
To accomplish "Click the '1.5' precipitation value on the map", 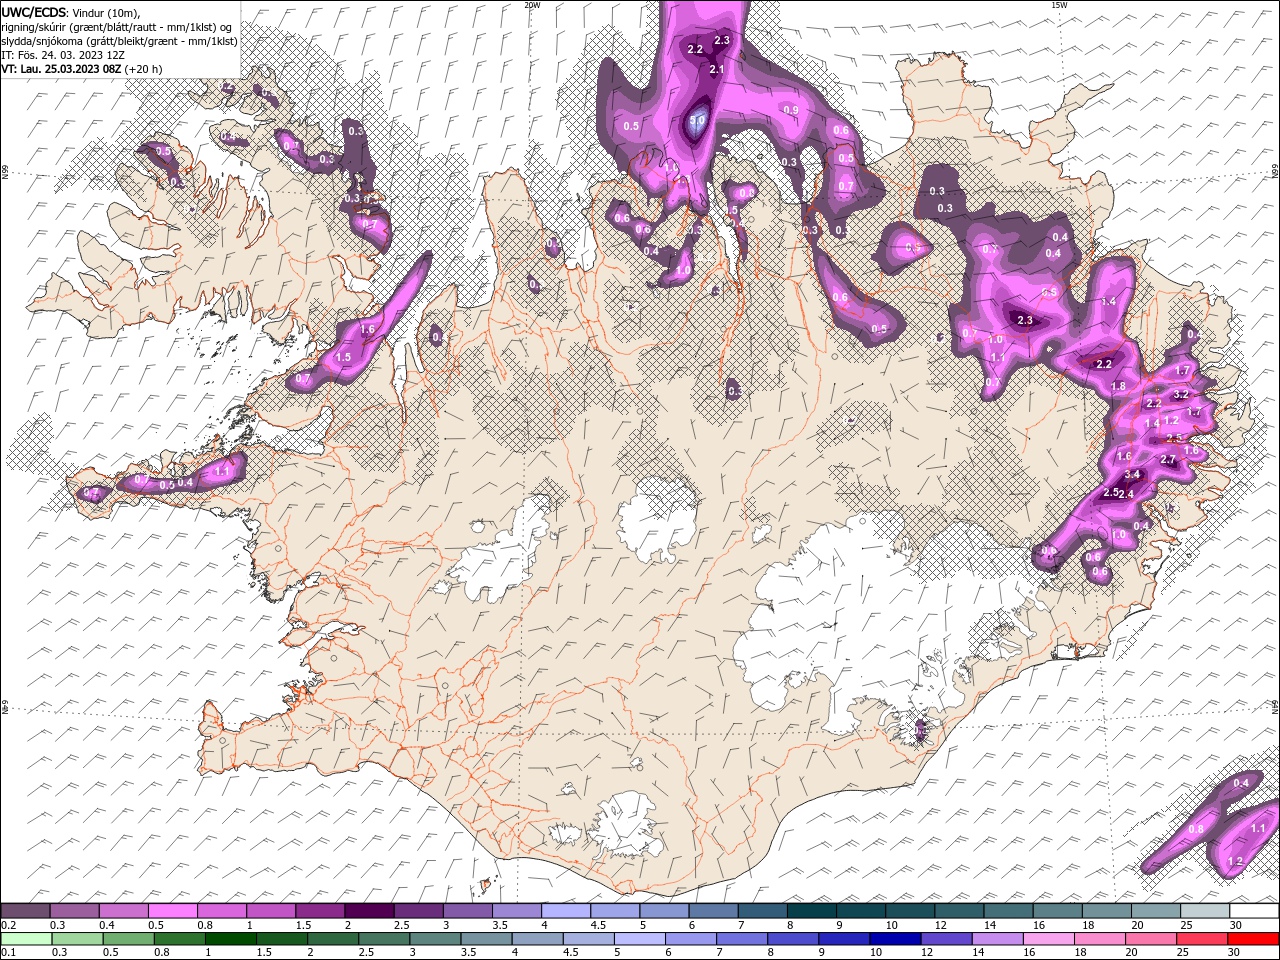I will tap(343, 357).
